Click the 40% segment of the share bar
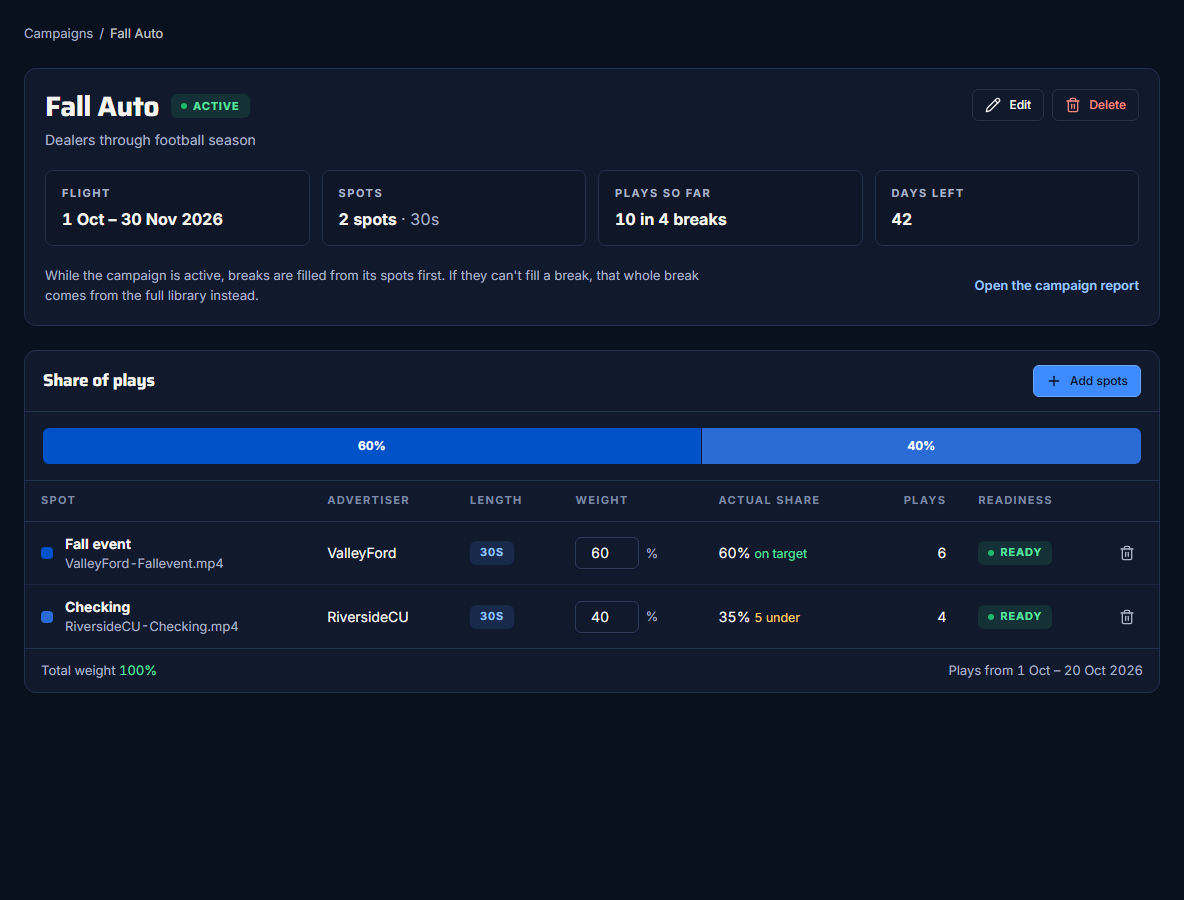The height and width of the screenshot is (900, 1184). (921, 446)
